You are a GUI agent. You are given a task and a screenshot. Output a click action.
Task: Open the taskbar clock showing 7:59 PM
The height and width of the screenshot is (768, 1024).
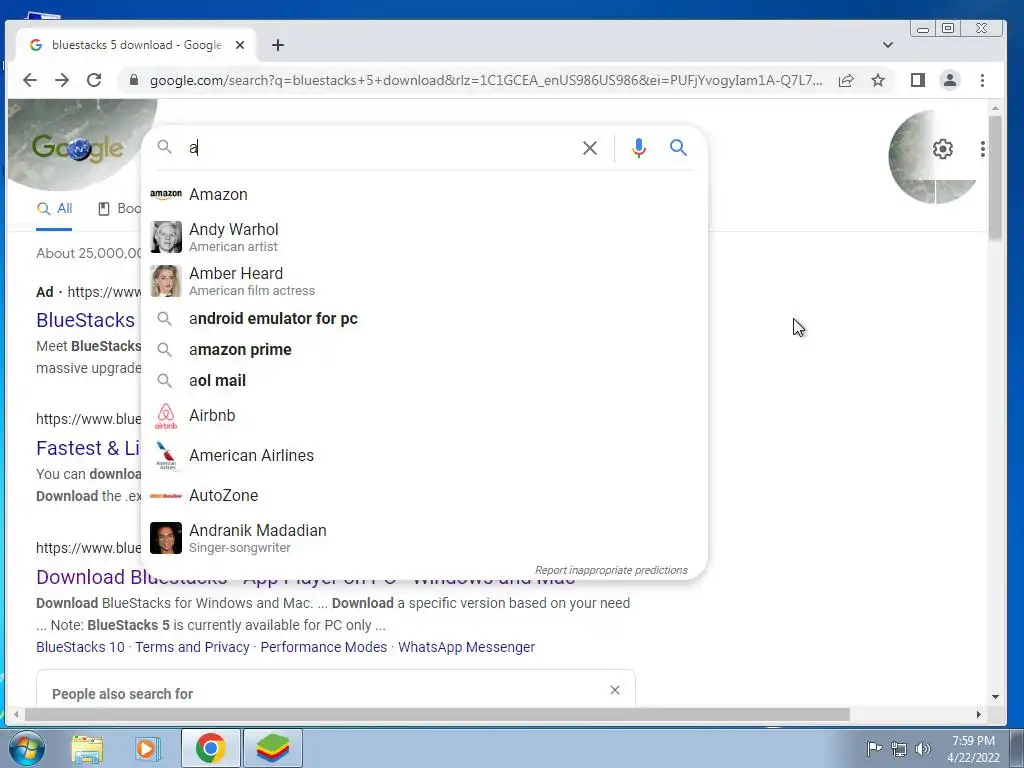point(973,749)
